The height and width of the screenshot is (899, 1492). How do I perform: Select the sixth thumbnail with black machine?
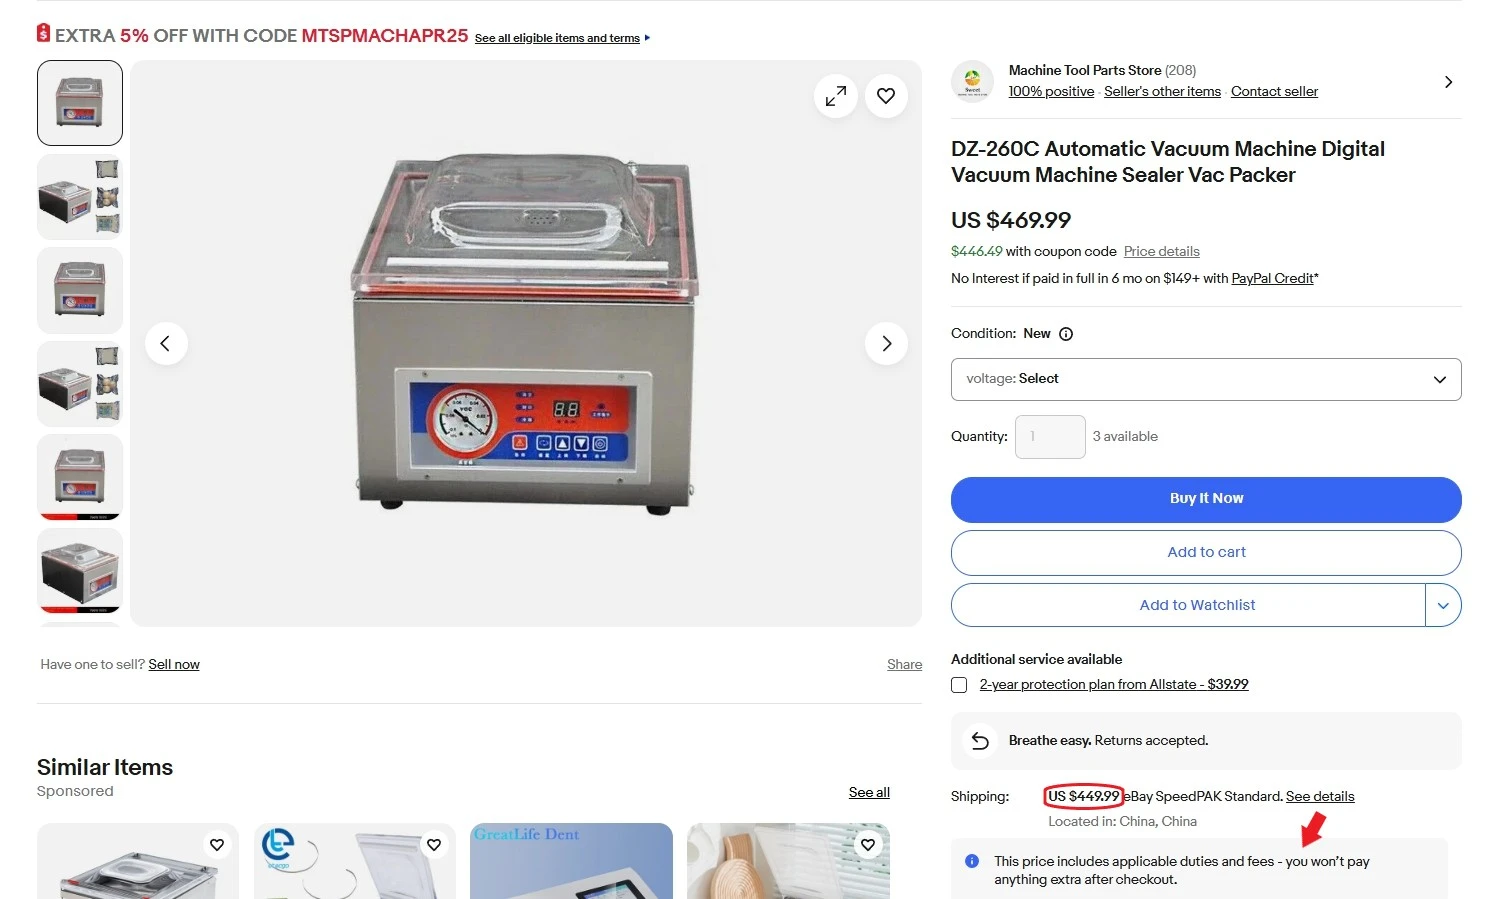pos(80,570)
